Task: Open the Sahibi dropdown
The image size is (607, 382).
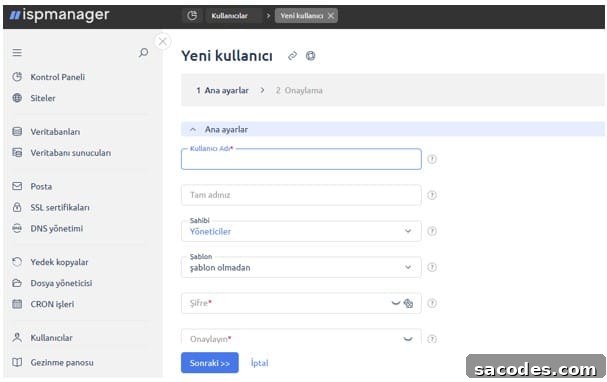Action: click(x=301, y=231)
